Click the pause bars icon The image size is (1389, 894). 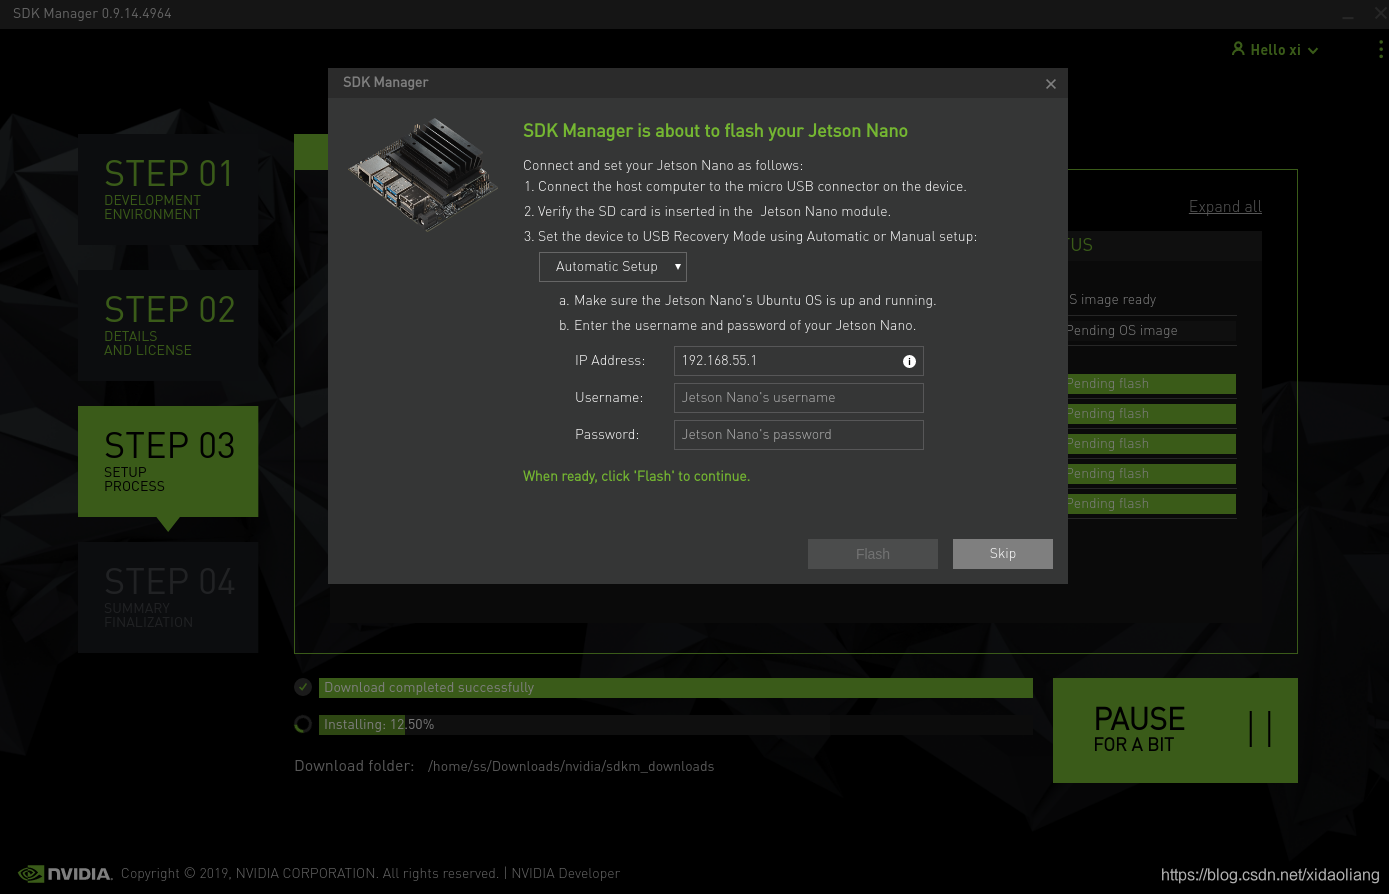tap(1260, 729)
